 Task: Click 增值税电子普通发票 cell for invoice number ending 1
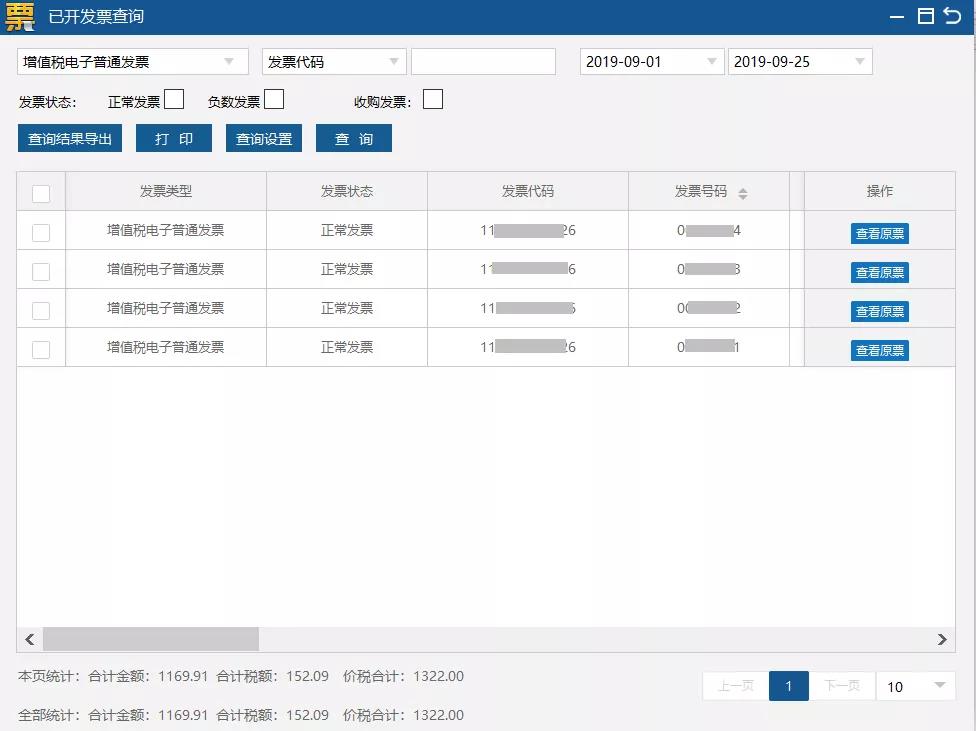(x=166, y=347)
